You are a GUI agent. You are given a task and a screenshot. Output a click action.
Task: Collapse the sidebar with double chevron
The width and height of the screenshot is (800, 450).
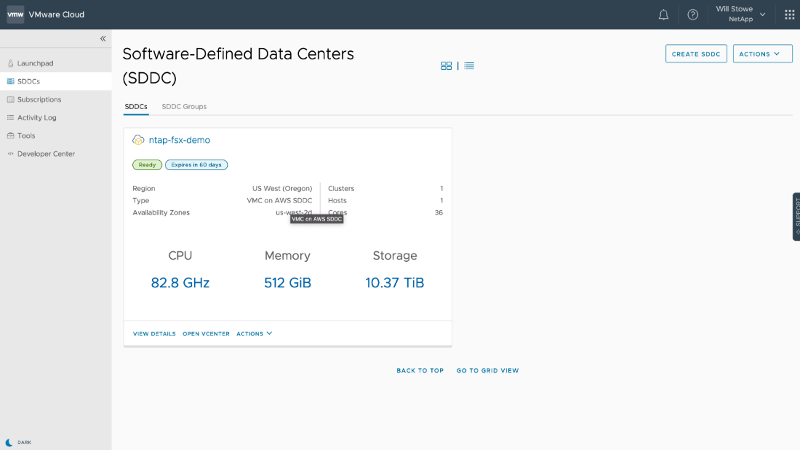point(102,39)
